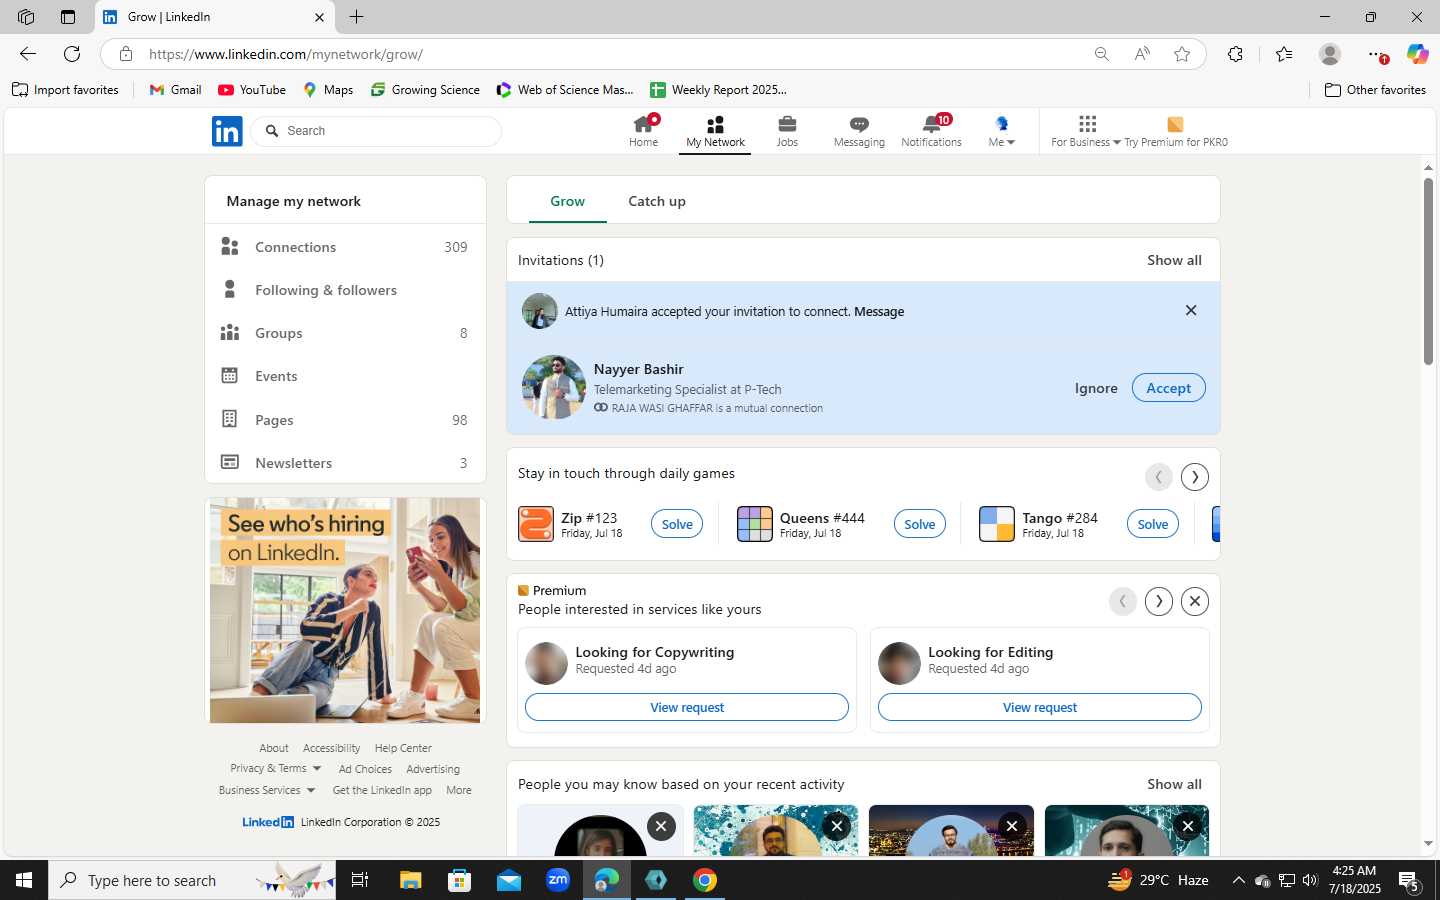Click the Zoom magnifier in address bar
The width and height of the screenshot is (1440, 900).
[1101, 54]
